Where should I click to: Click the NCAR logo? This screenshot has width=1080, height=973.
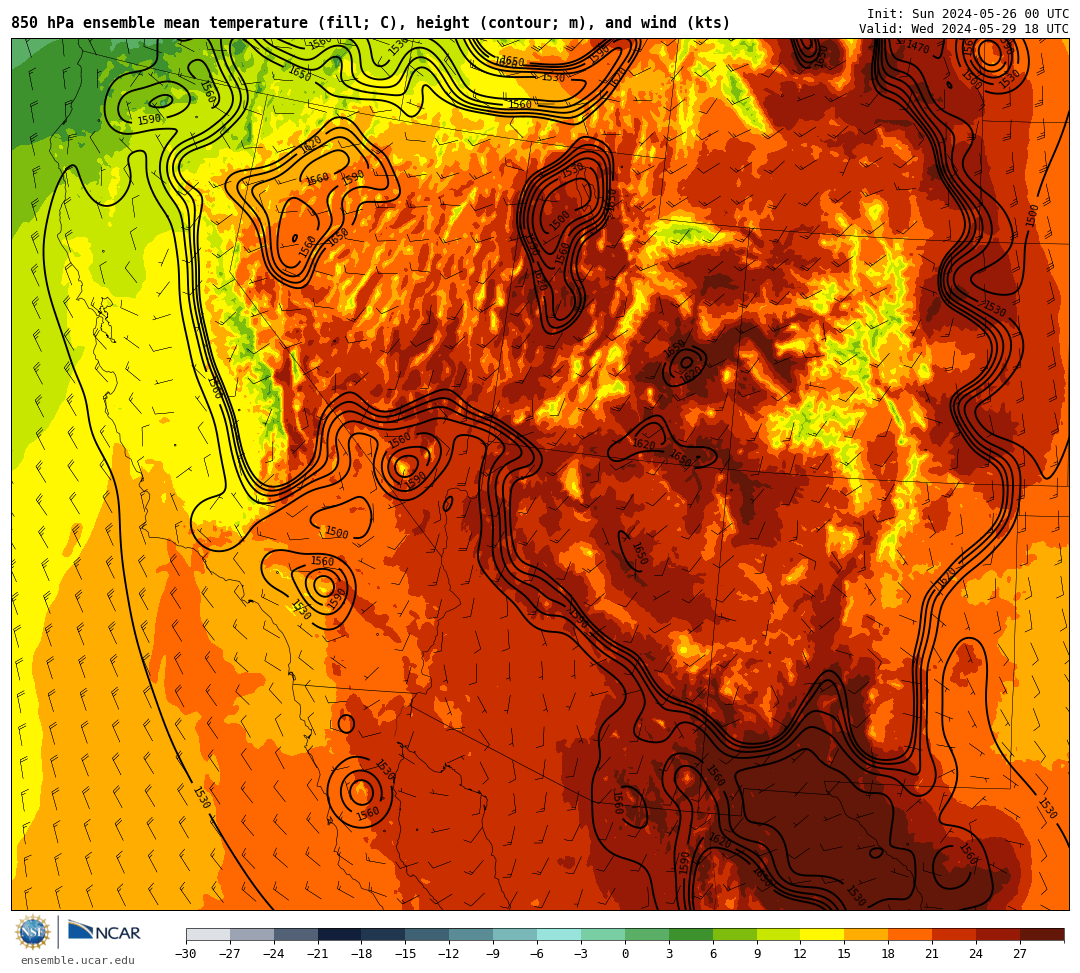pos(104,932)
